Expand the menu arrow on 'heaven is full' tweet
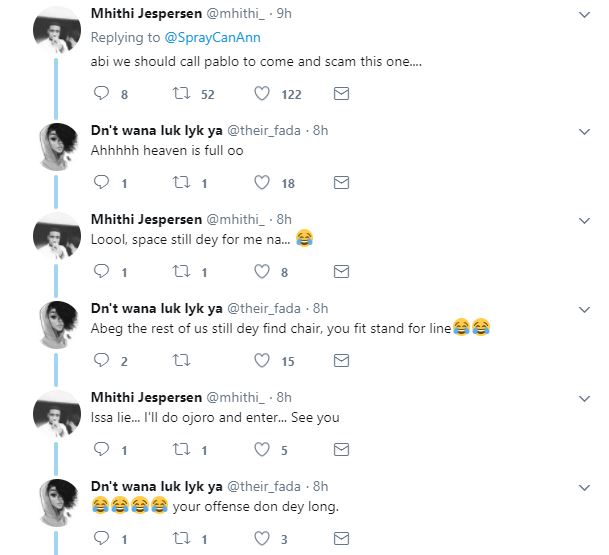Screen dimensions: 609x555 585,131
